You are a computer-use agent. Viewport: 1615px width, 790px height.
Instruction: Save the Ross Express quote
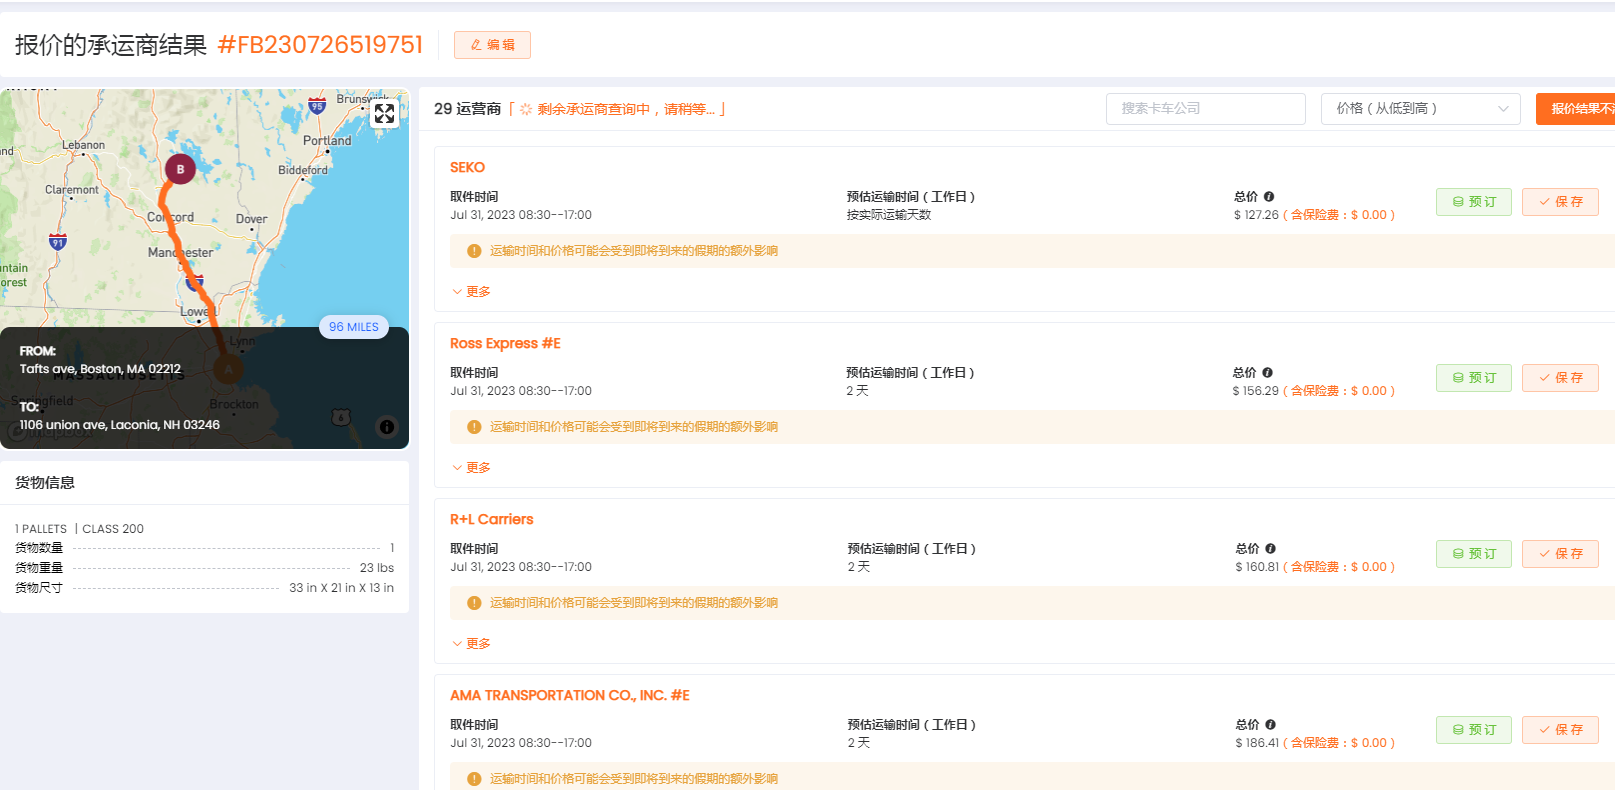(x=1560, y=378)
